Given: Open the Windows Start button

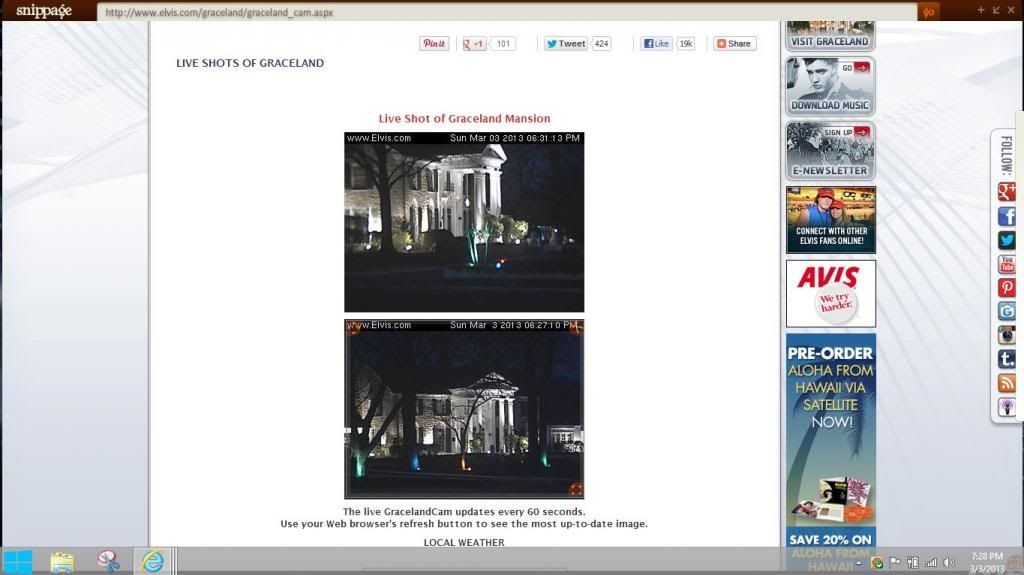Looking at the screenshot, I should pos(18,562).
